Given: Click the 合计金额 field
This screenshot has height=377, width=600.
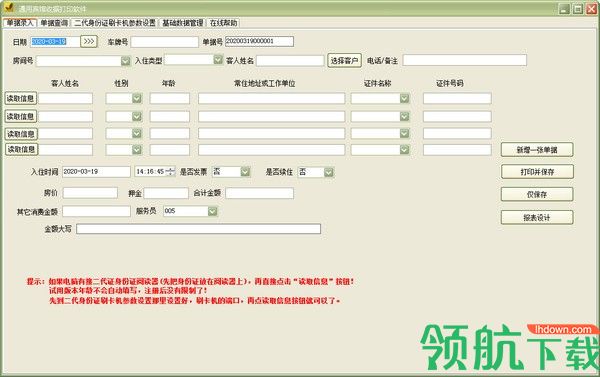Looking at the screenshot, I should [259, 193].
